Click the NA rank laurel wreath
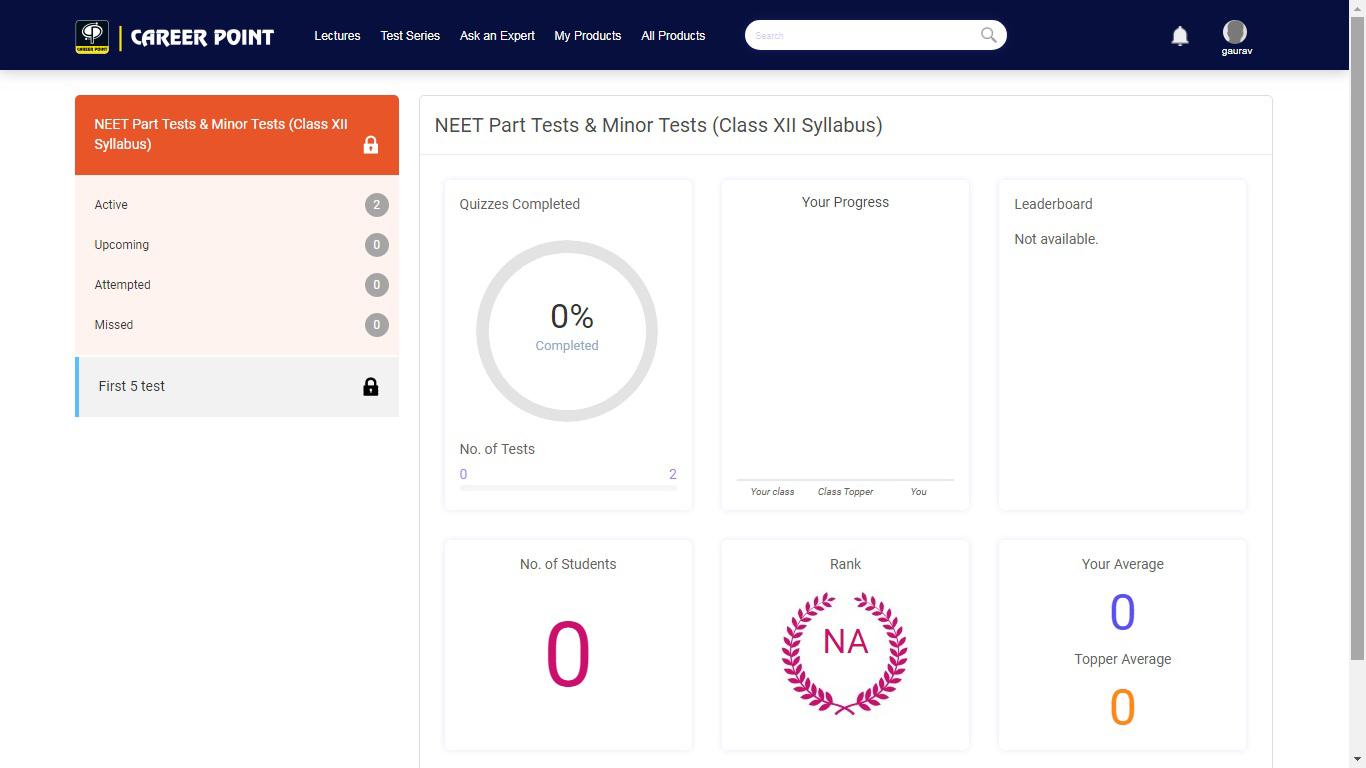The width and height of the screenshot is (1366, 768). pos(845,653)
